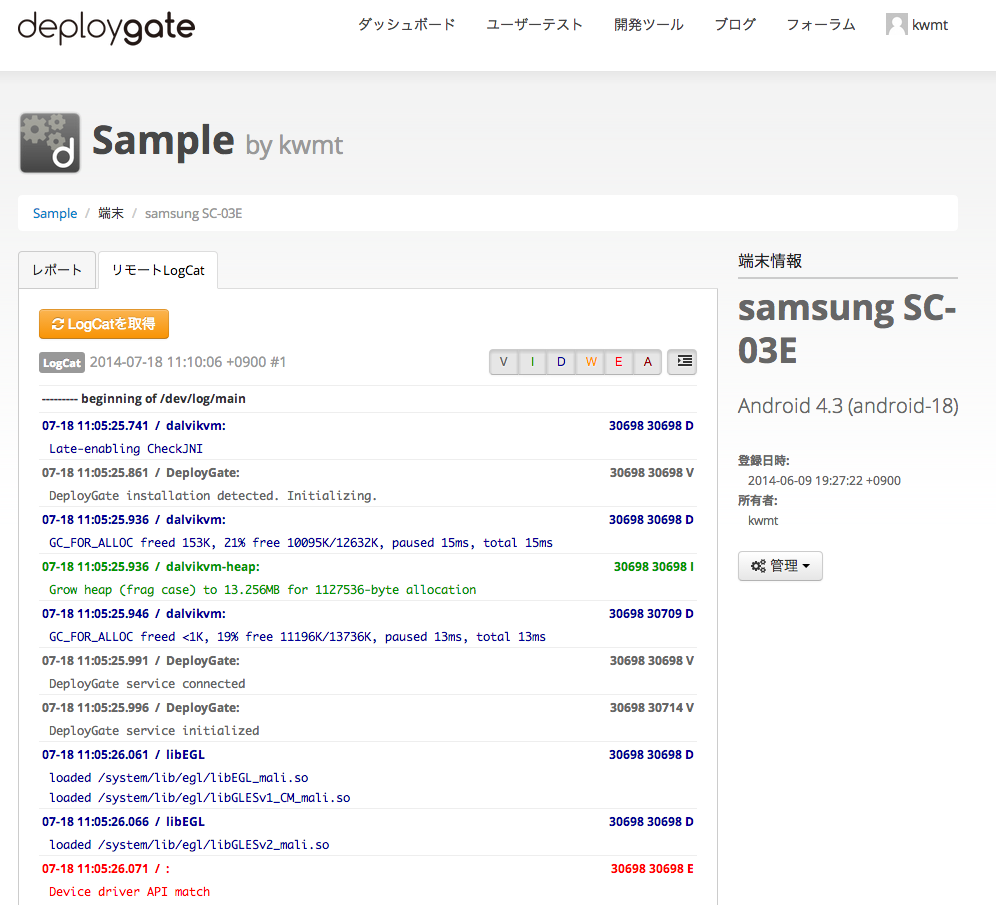Click PID text '30698 30698 E'
Viewport: 996px width, 905px height.
point(652,869)
